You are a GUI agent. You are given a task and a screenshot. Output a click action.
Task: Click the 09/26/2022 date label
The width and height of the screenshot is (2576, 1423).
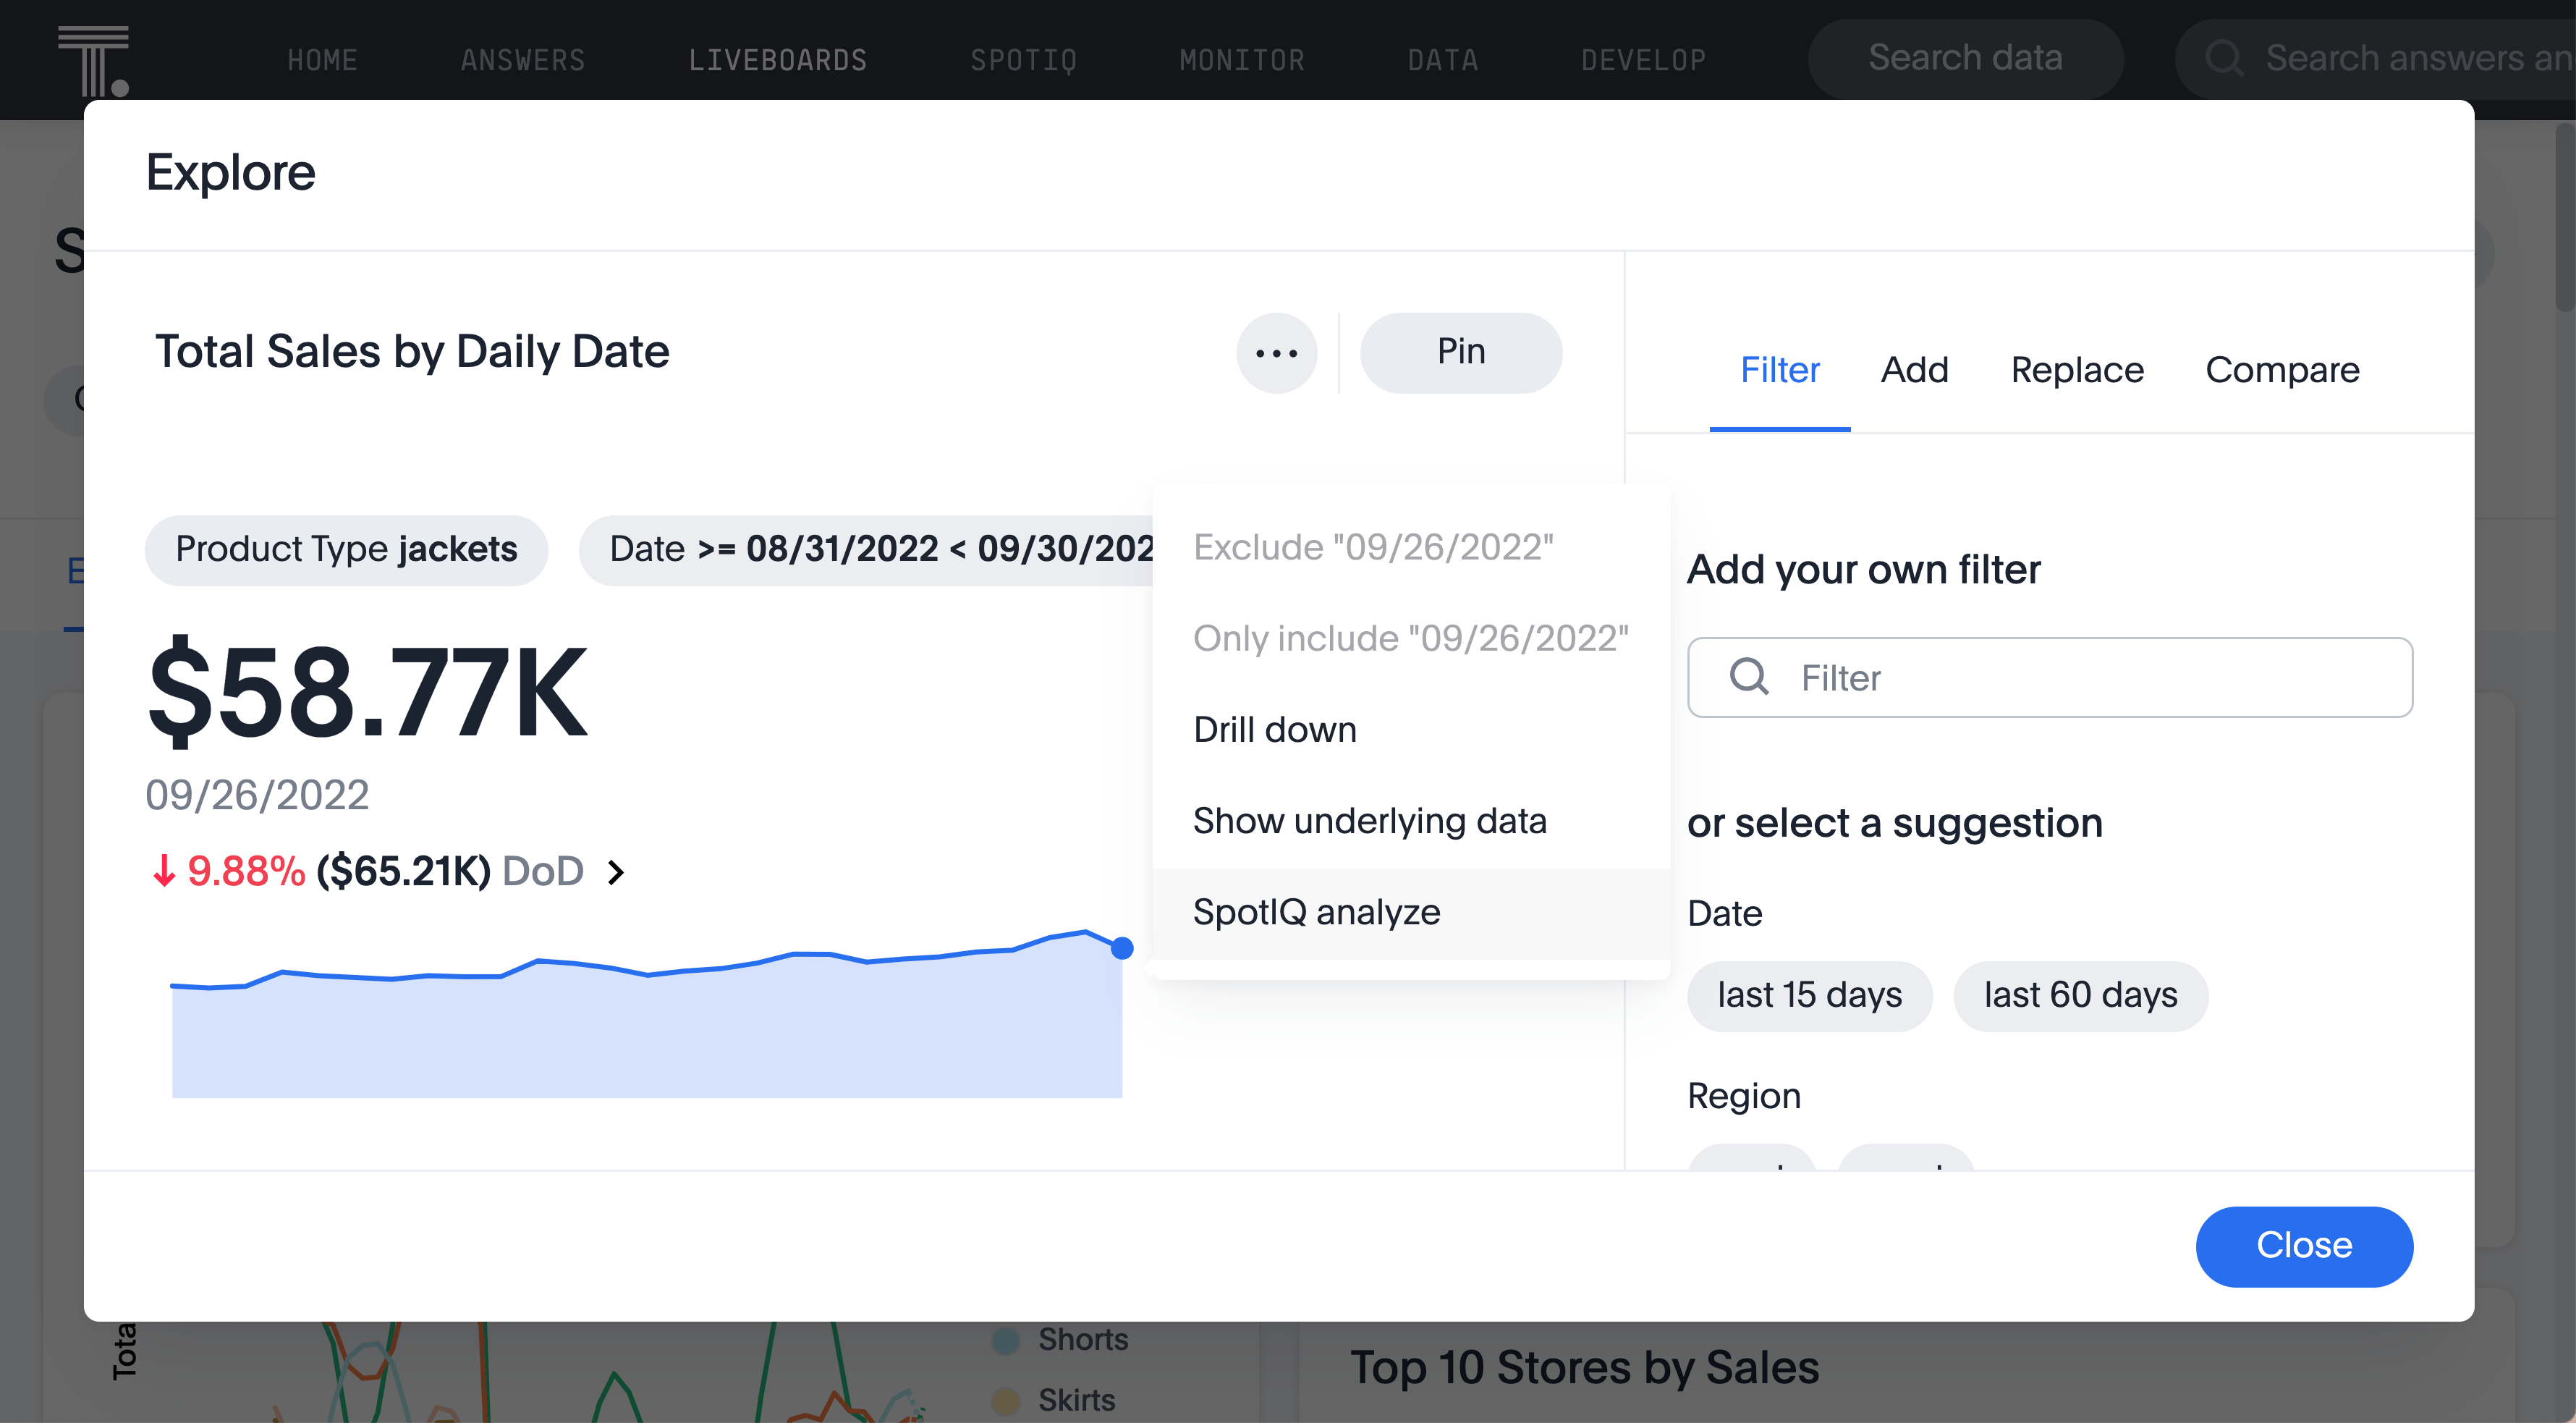[x=257, y=795]
